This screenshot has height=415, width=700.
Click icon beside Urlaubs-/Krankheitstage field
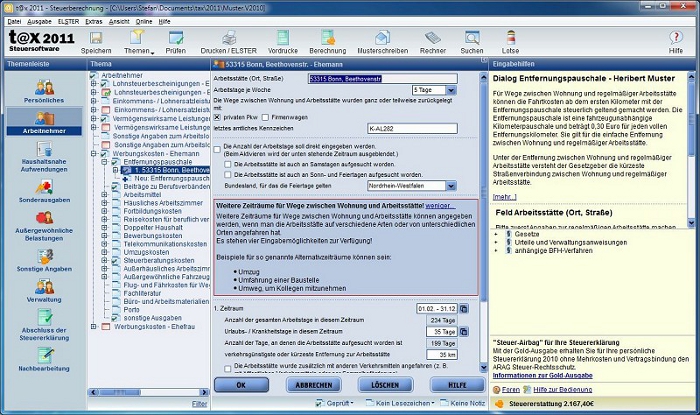coord(464,332)
